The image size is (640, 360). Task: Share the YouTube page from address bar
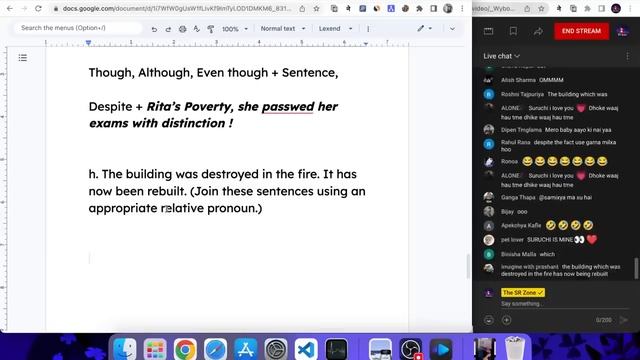click(527, 8)
